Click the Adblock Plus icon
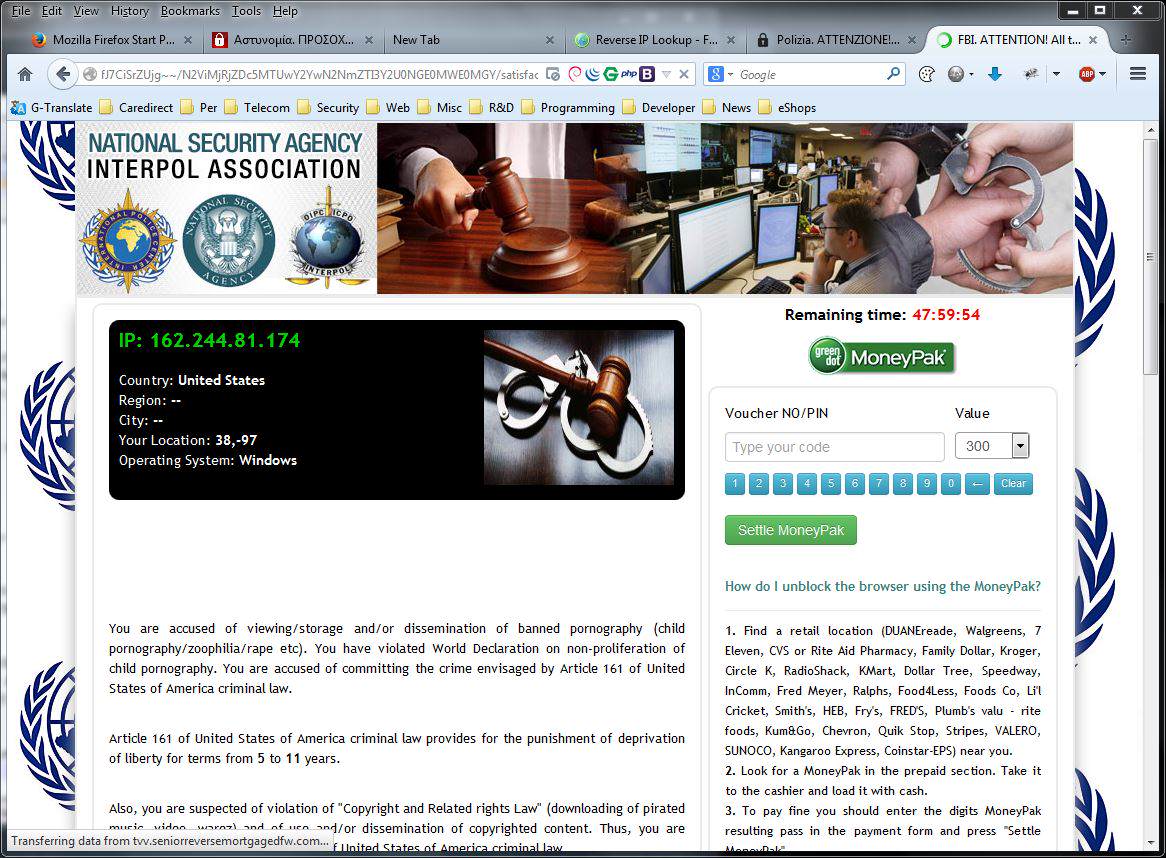1166x858 pixels. click(x=1087, y=74)
